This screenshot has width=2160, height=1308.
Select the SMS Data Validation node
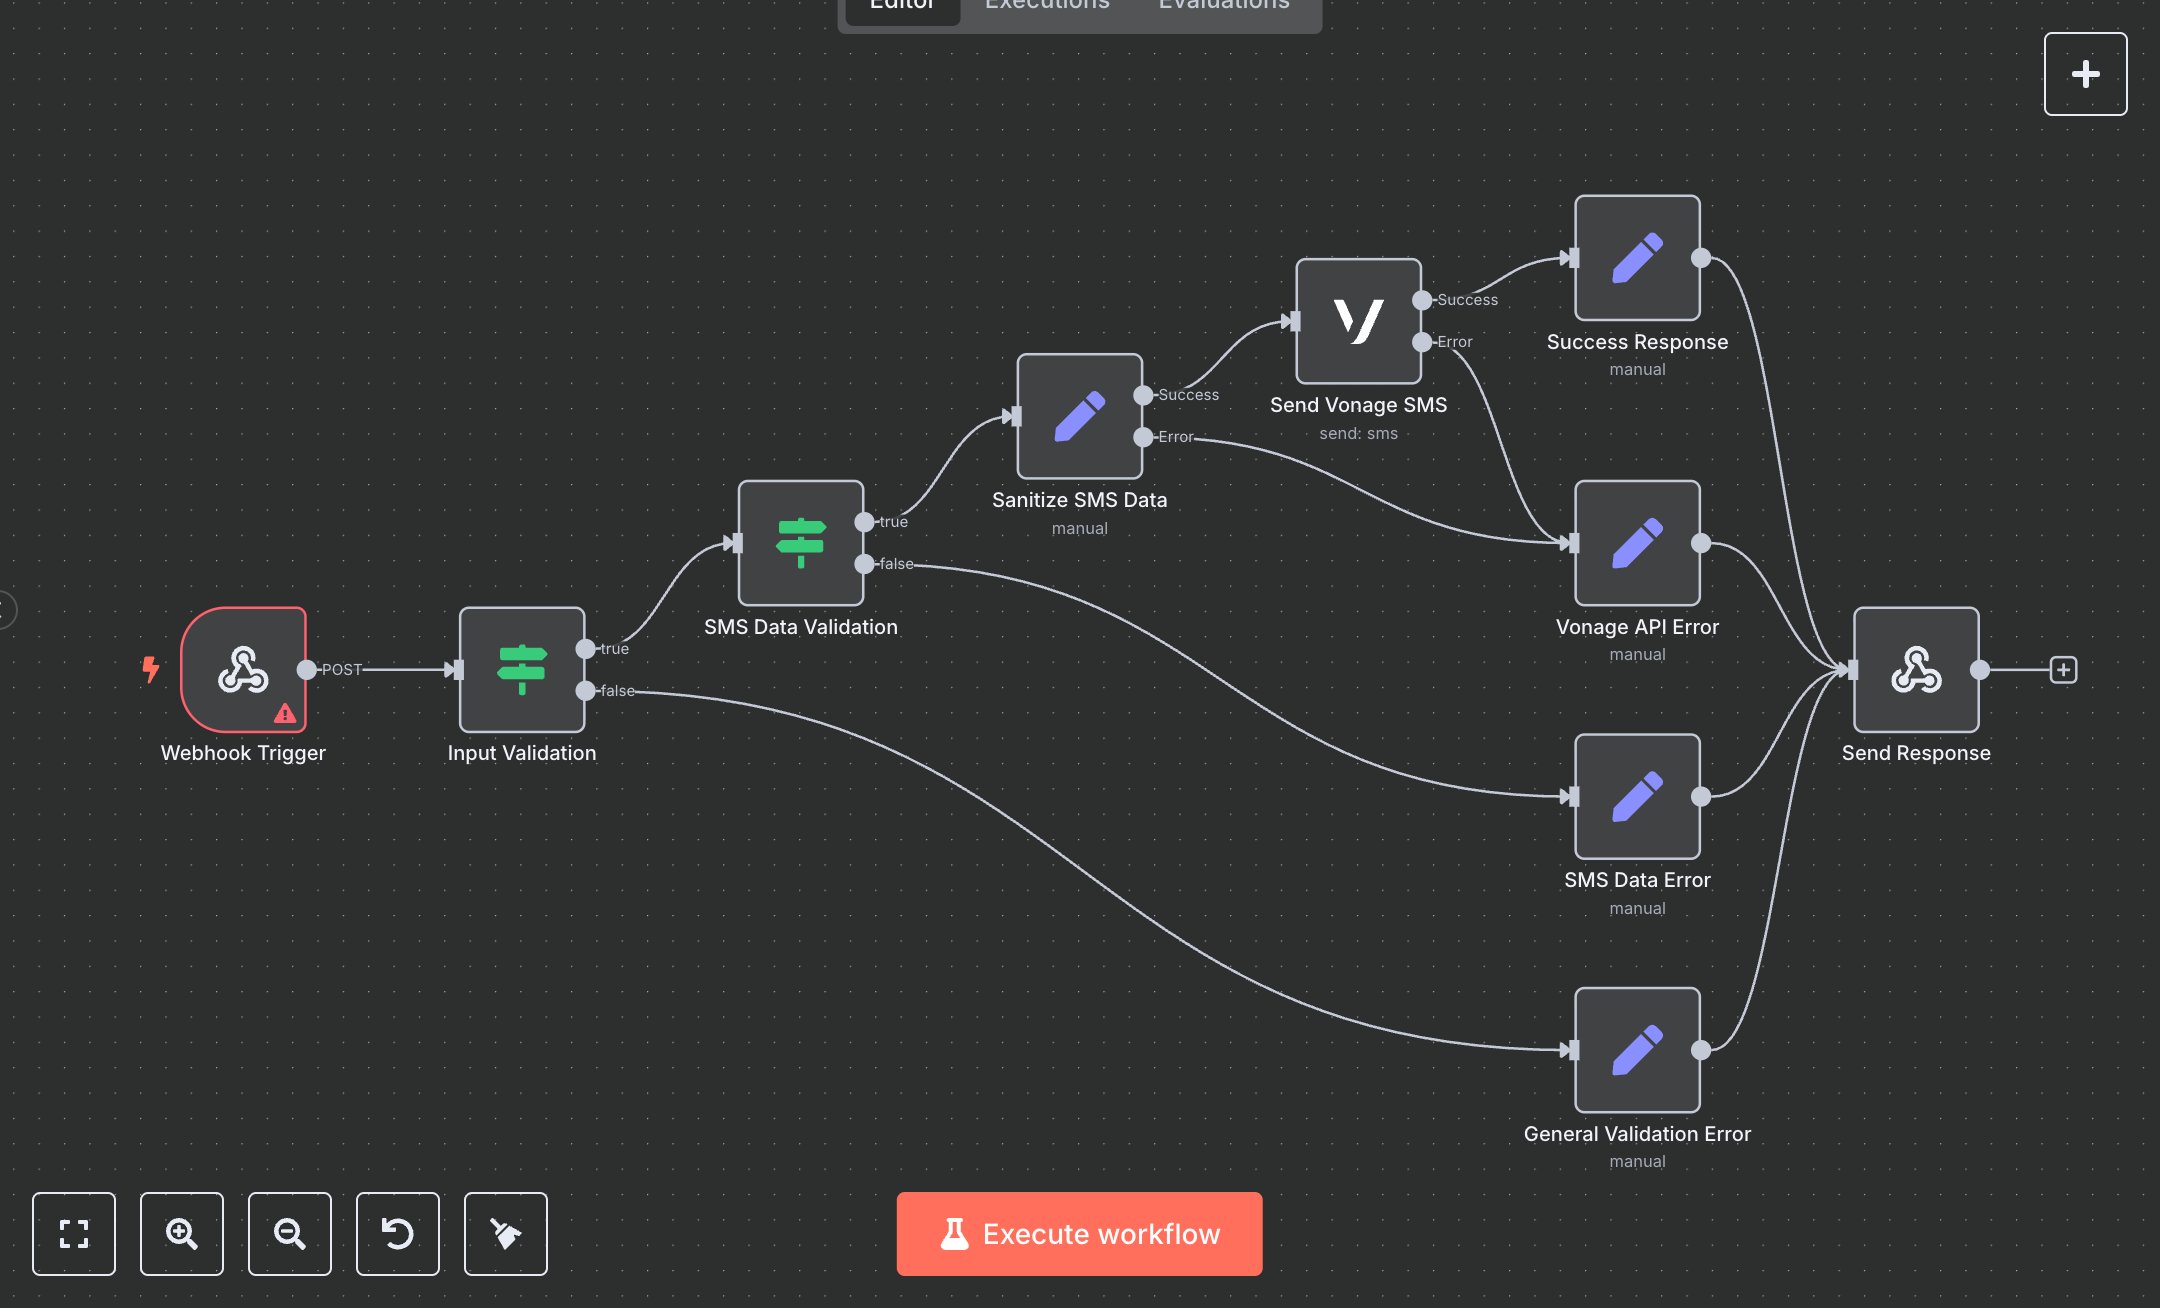pyautogui.click(x=800, y=542)
